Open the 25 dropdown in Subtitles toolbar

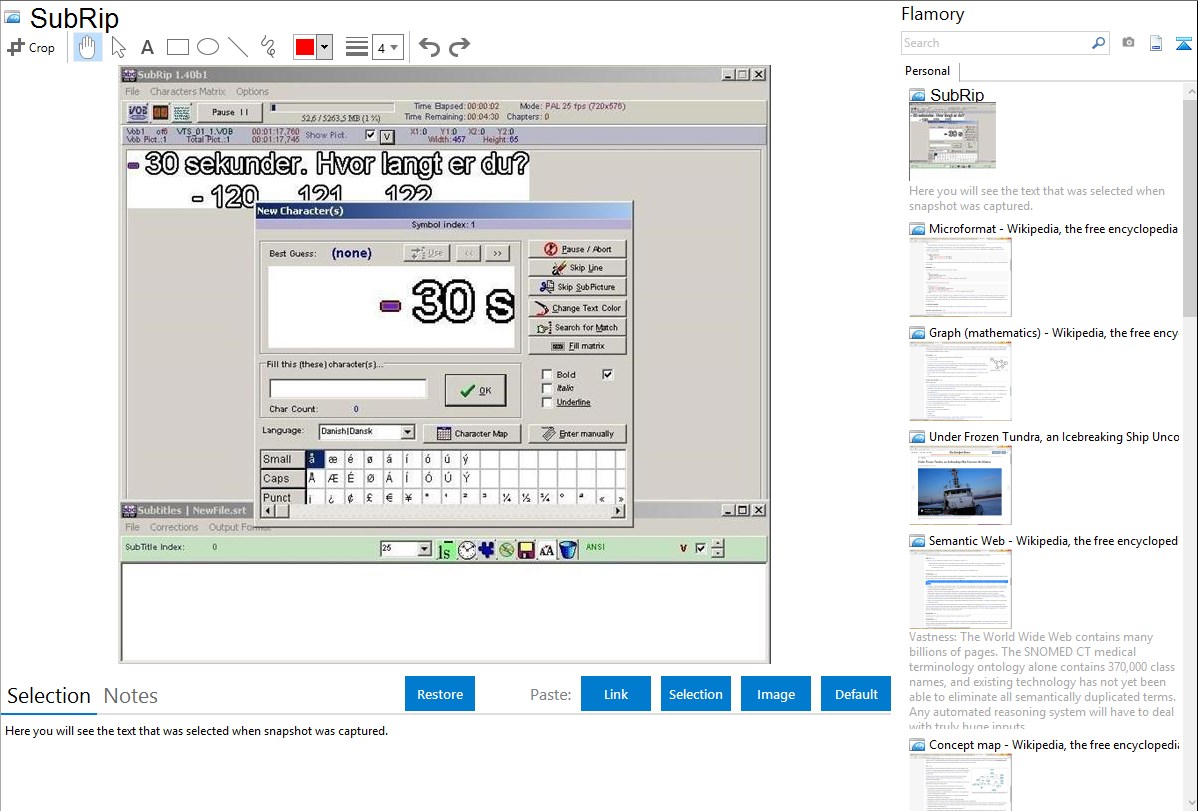tap(424, 549)
